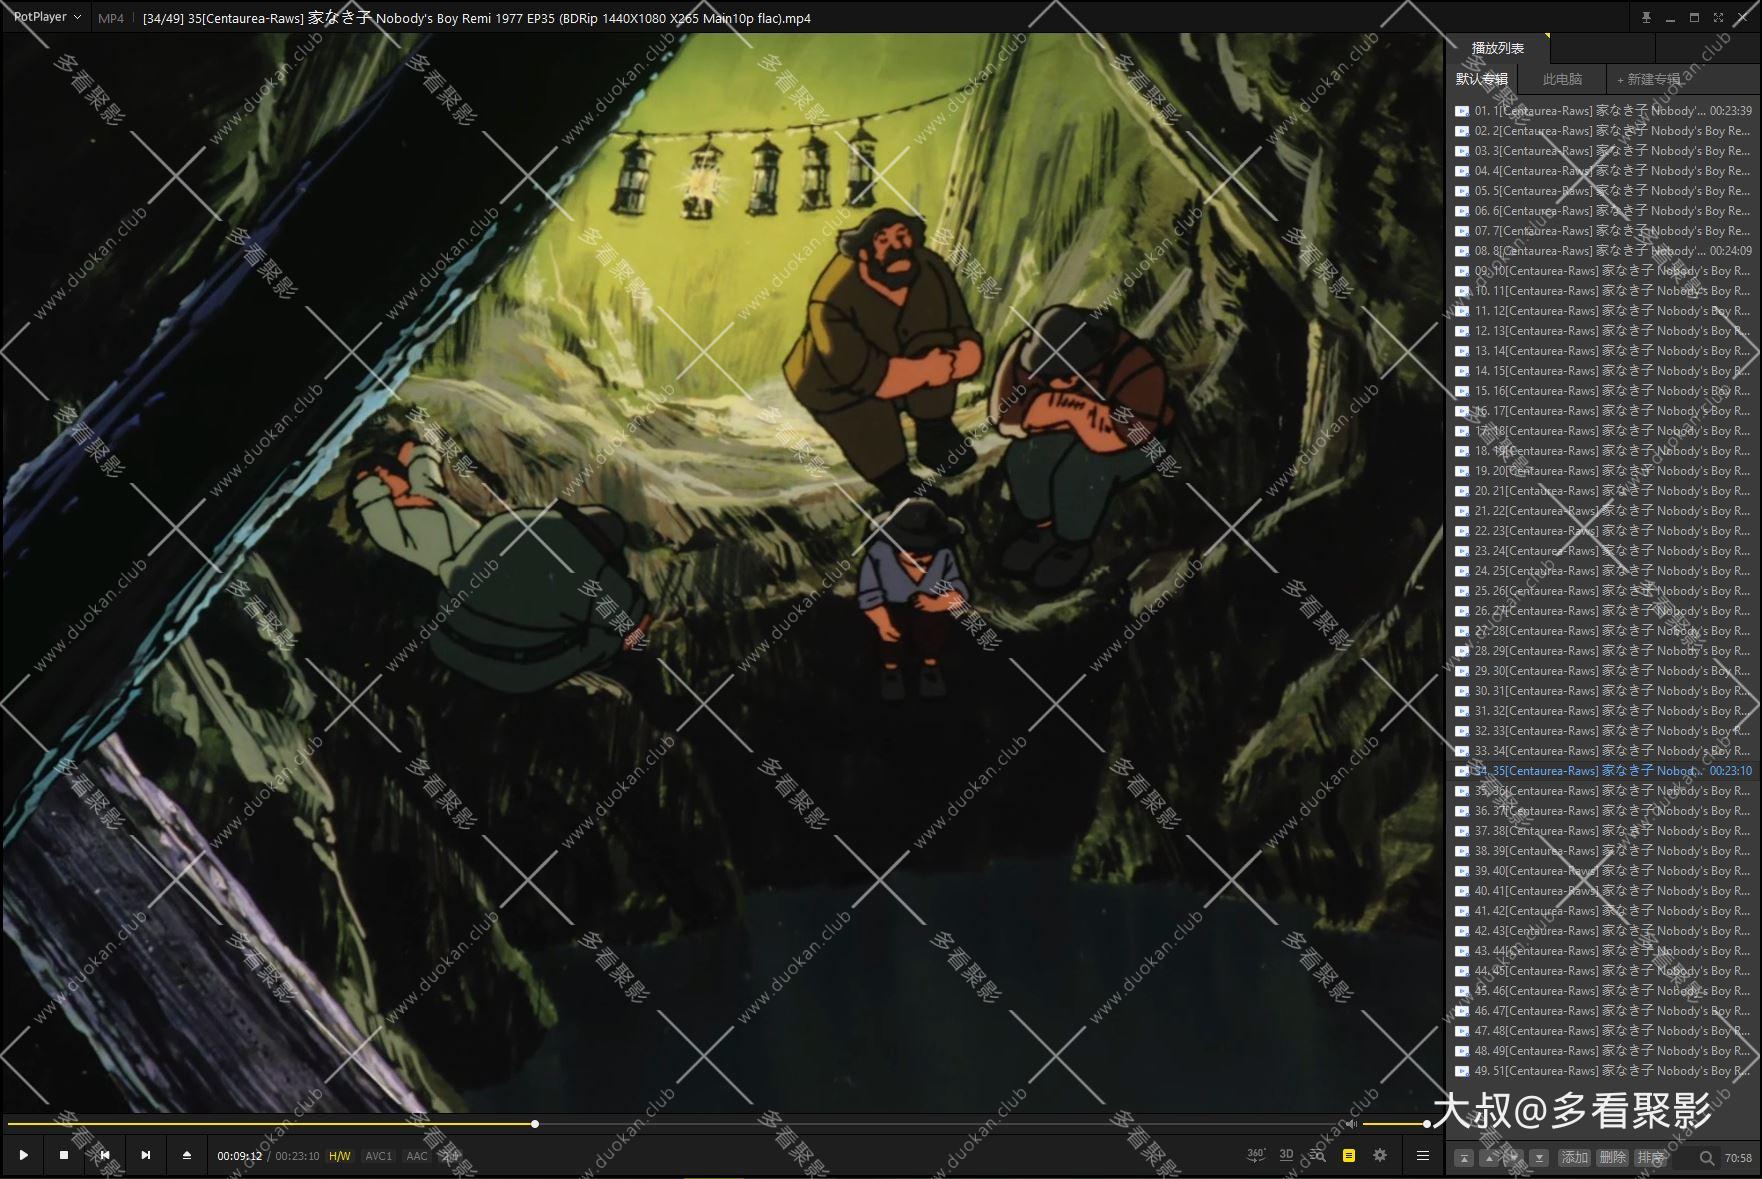Stop the video playback
Screen dimensions: 1762x1179
(64, 1155)
